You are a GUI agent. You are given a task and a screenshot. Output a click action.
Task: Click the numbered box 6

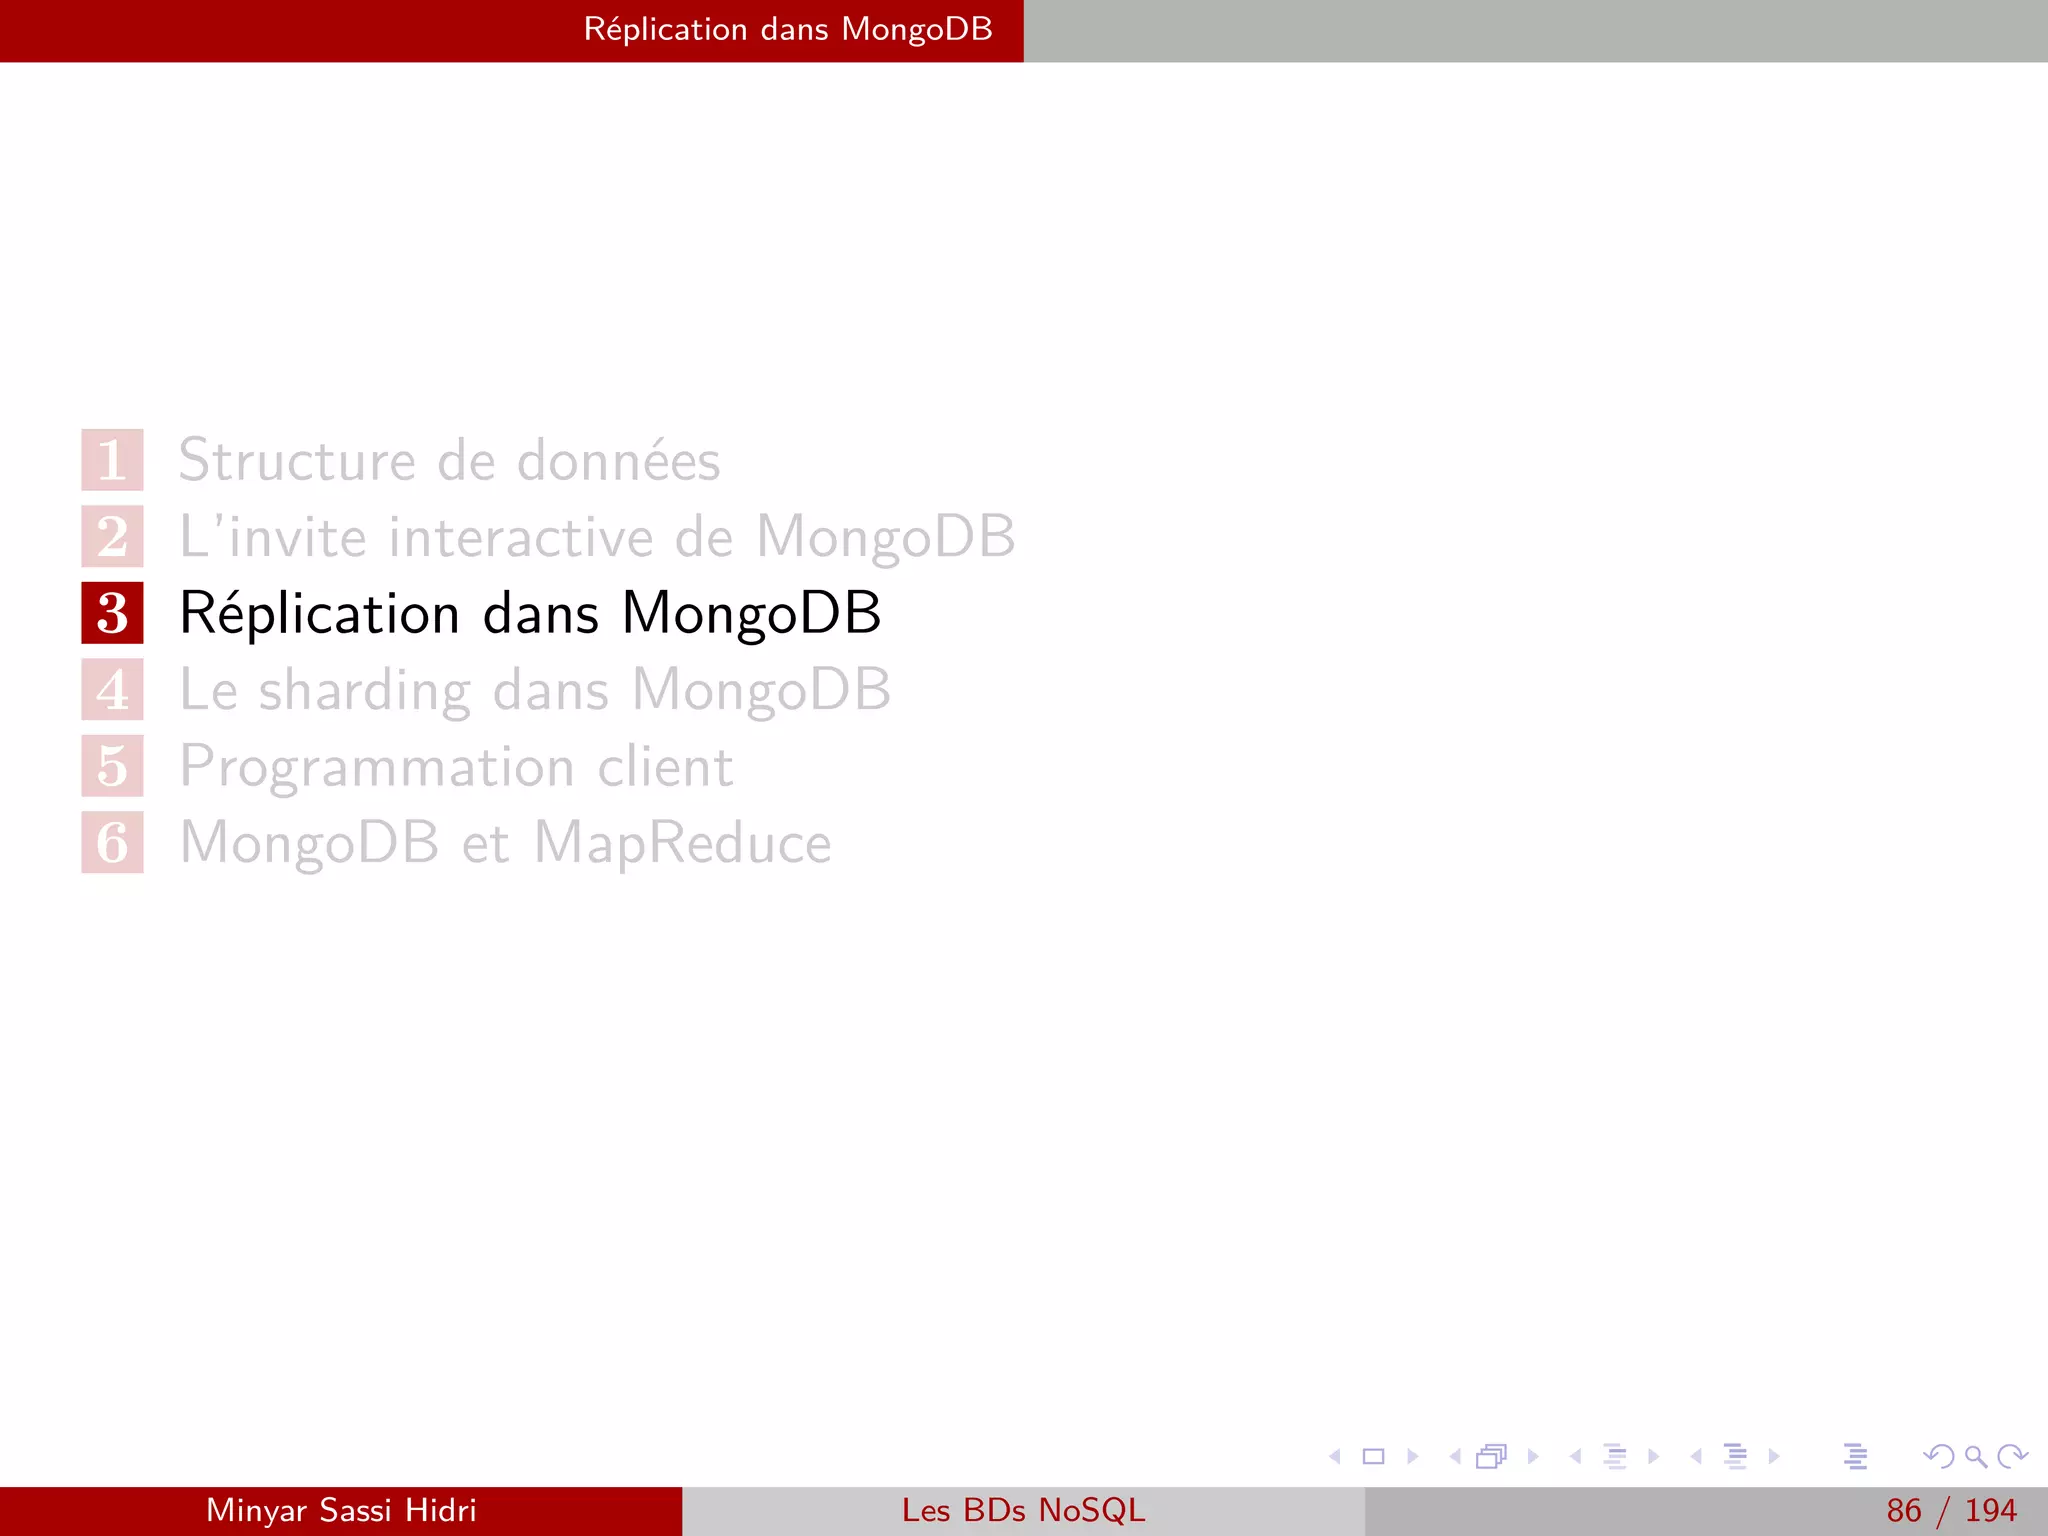pyautogui.click(x=112, y=843)
